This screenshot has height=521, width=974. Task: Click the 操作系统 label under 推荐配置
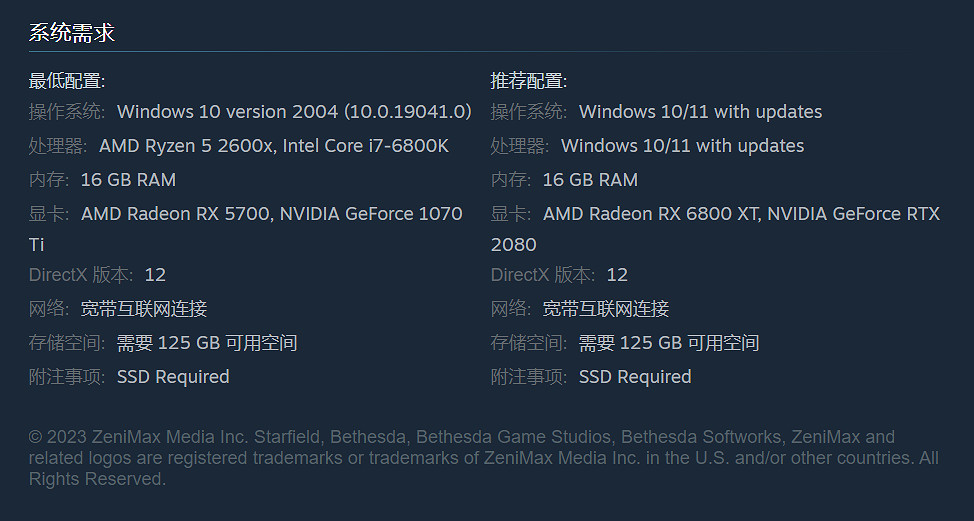click(528, 112)
